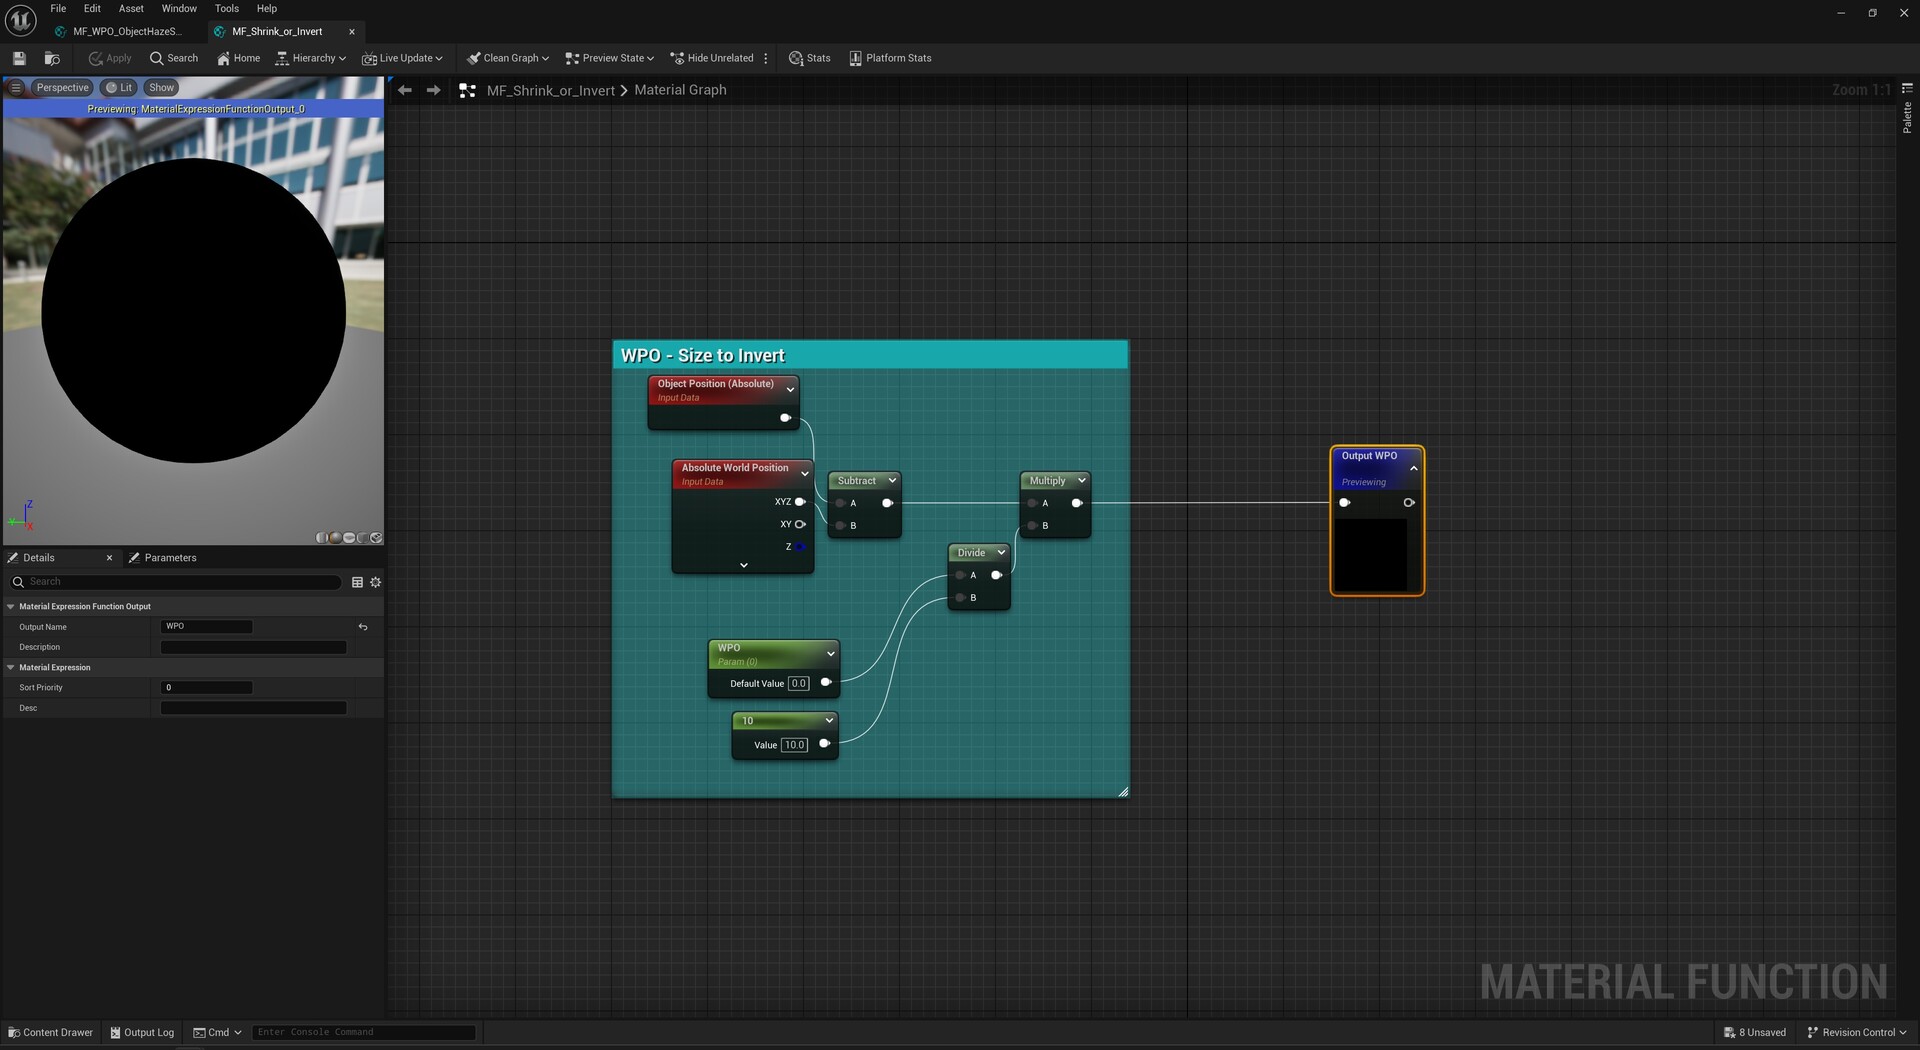1920x1050 pixels.
Task: Open the Stats panel toggle
Action: coord(809,58)
